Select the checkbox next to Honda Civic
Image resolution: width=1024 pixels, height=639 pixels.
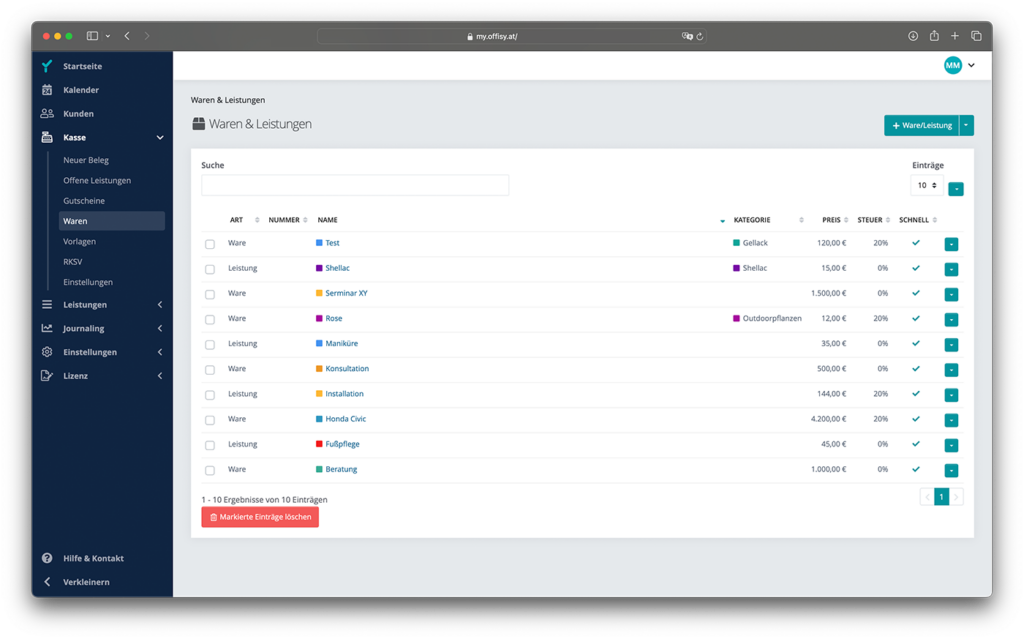210,420
